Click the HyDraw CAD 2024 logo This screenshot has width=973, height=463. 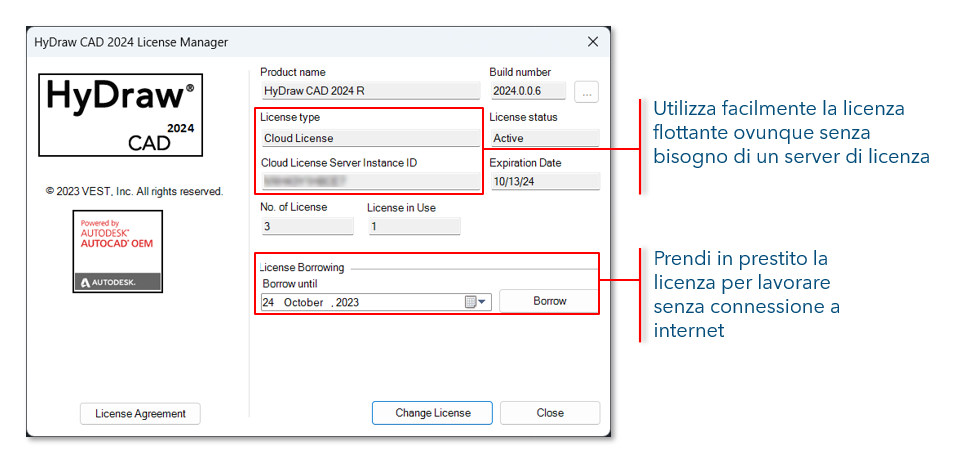120,115
